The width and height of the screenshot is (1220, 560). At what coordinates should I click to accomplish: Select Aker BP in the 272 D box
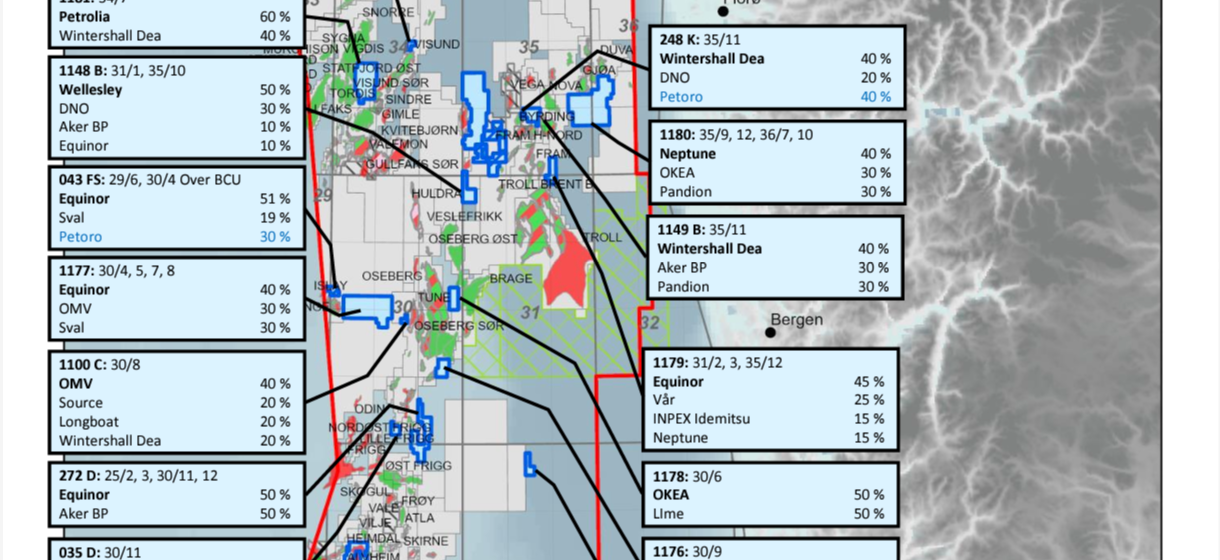(83, 514)
